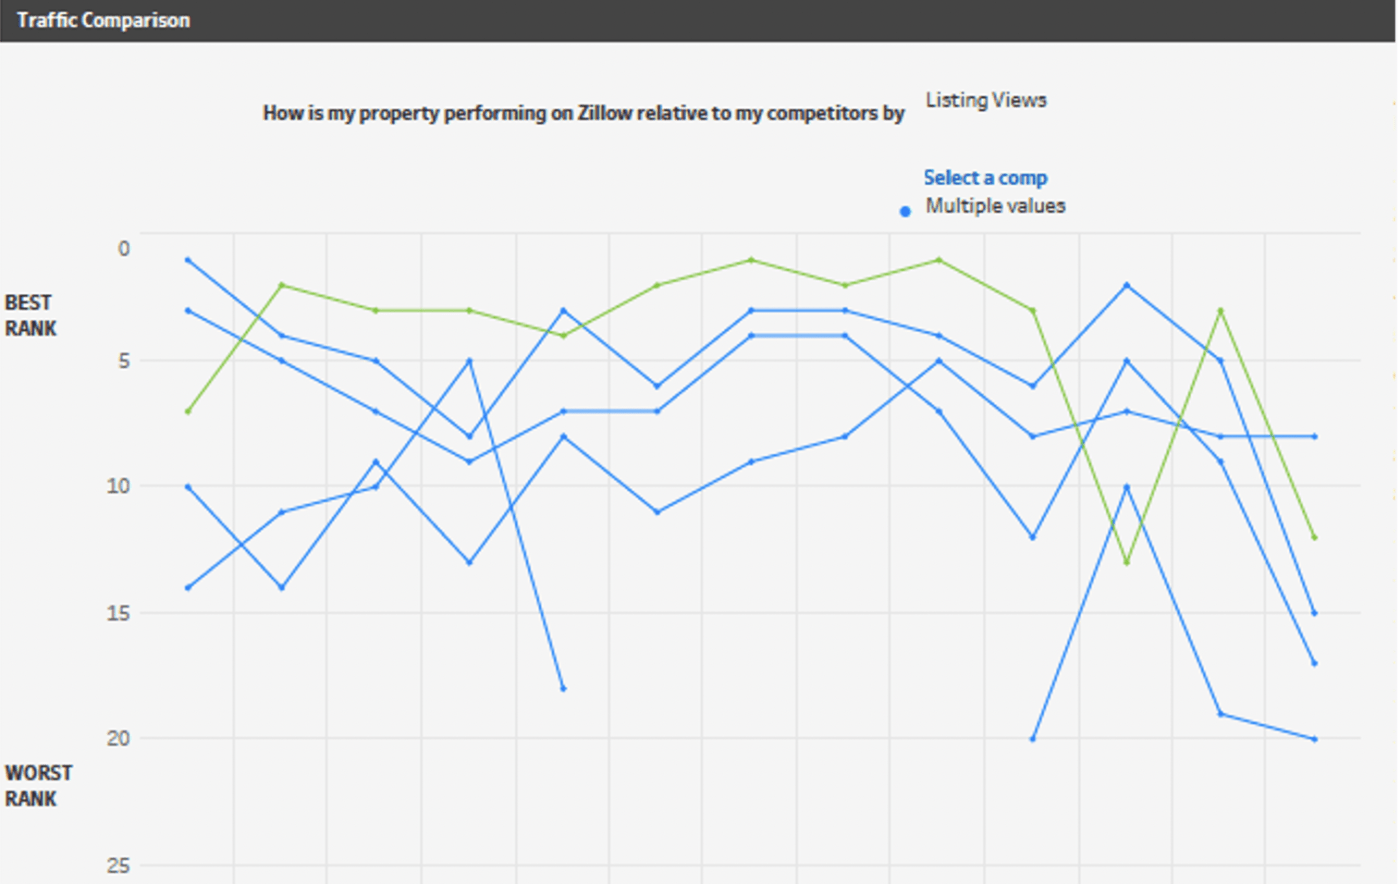Open the Multiple values comp filter

995,206
